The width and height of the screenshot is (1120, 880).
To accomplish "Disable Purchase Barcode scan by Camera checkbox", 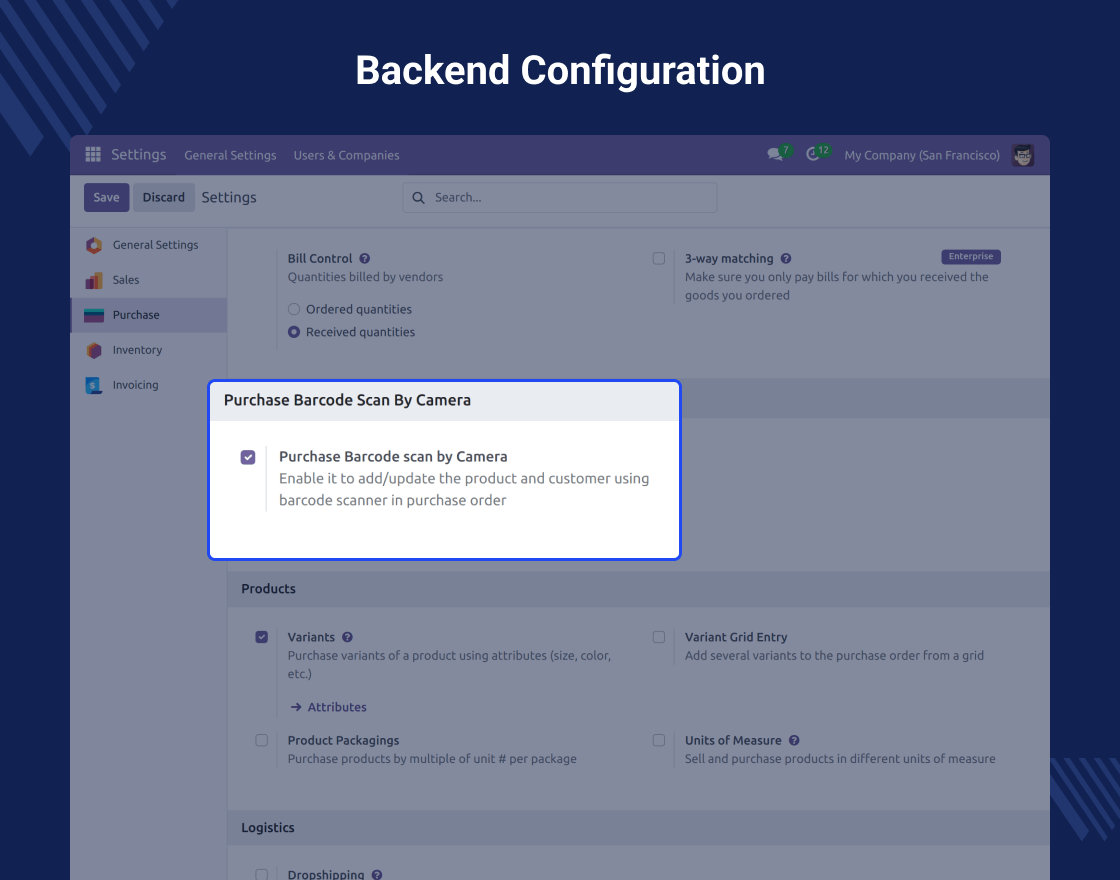I will (x=248, y=457).
